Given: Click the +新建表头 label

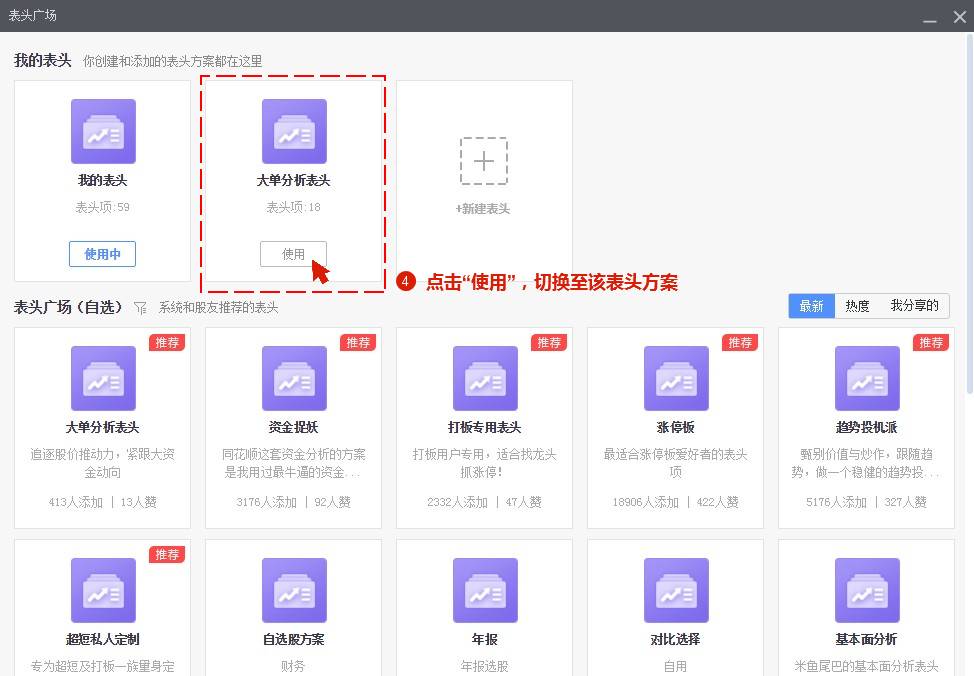Looking at the screenshot, I should pos(483,209).
